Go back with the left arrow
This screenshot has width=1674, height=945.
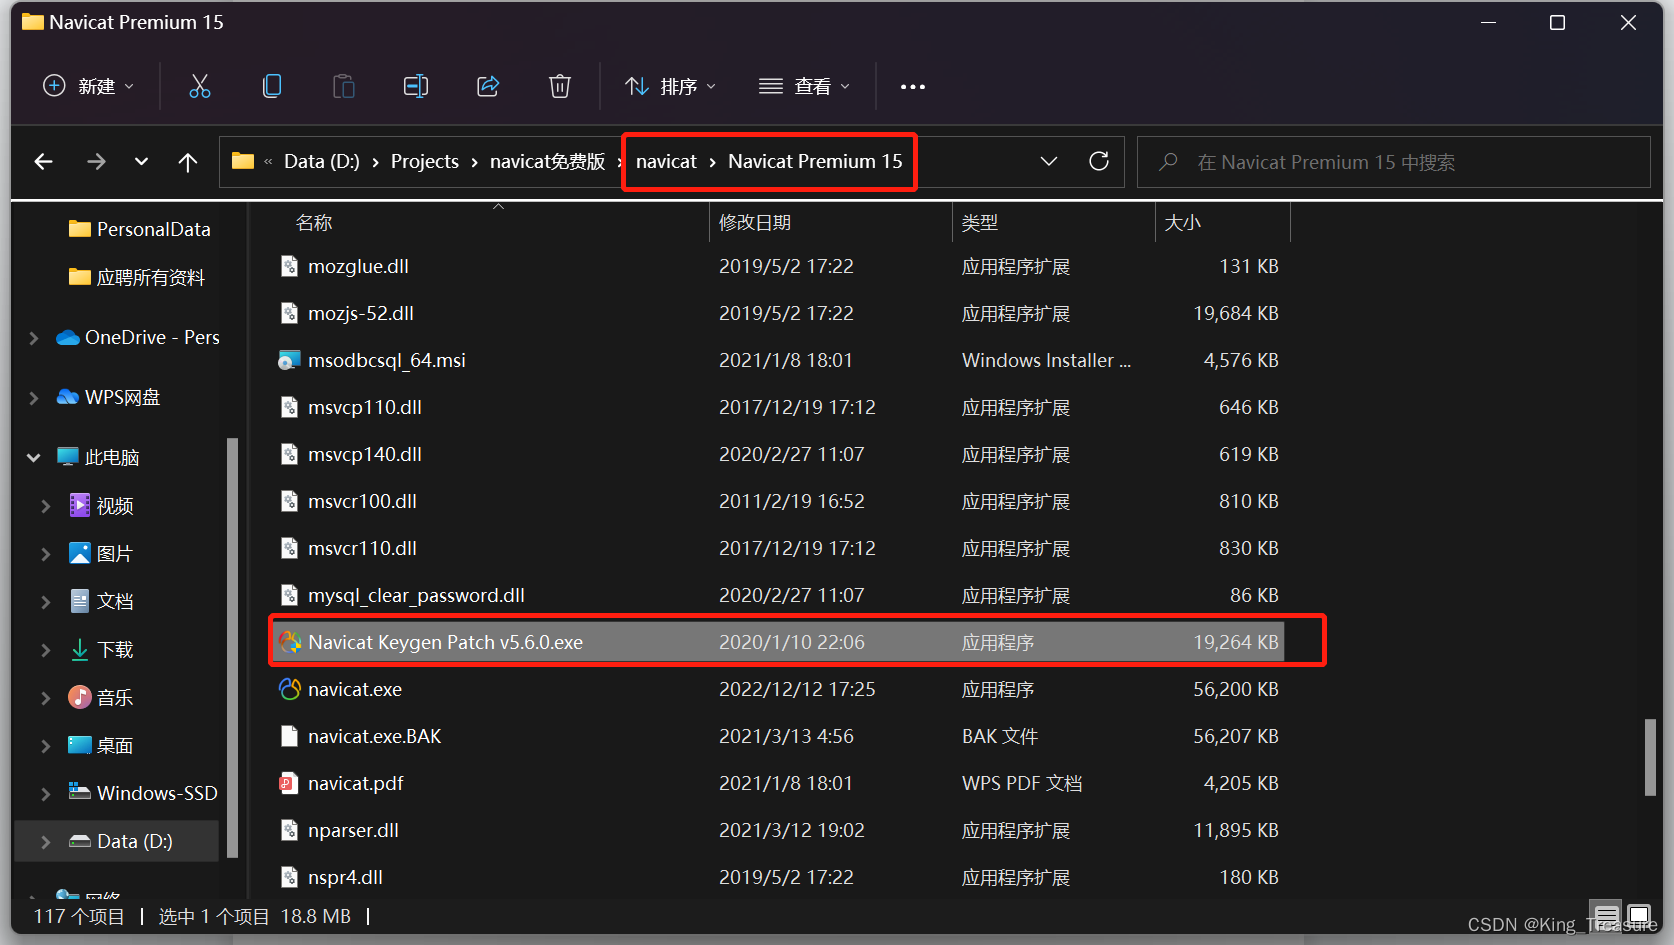[43, 161]
